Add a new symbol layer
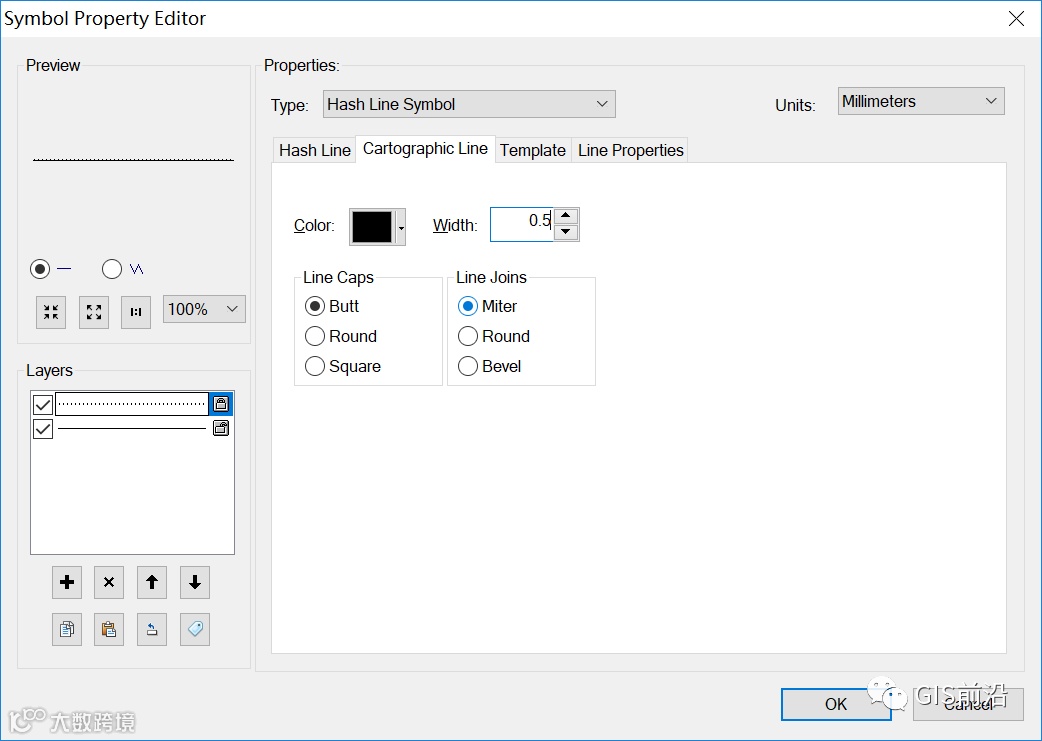Image resolution: width=1042 pixels, height=741 pixels. pos(67,583)
